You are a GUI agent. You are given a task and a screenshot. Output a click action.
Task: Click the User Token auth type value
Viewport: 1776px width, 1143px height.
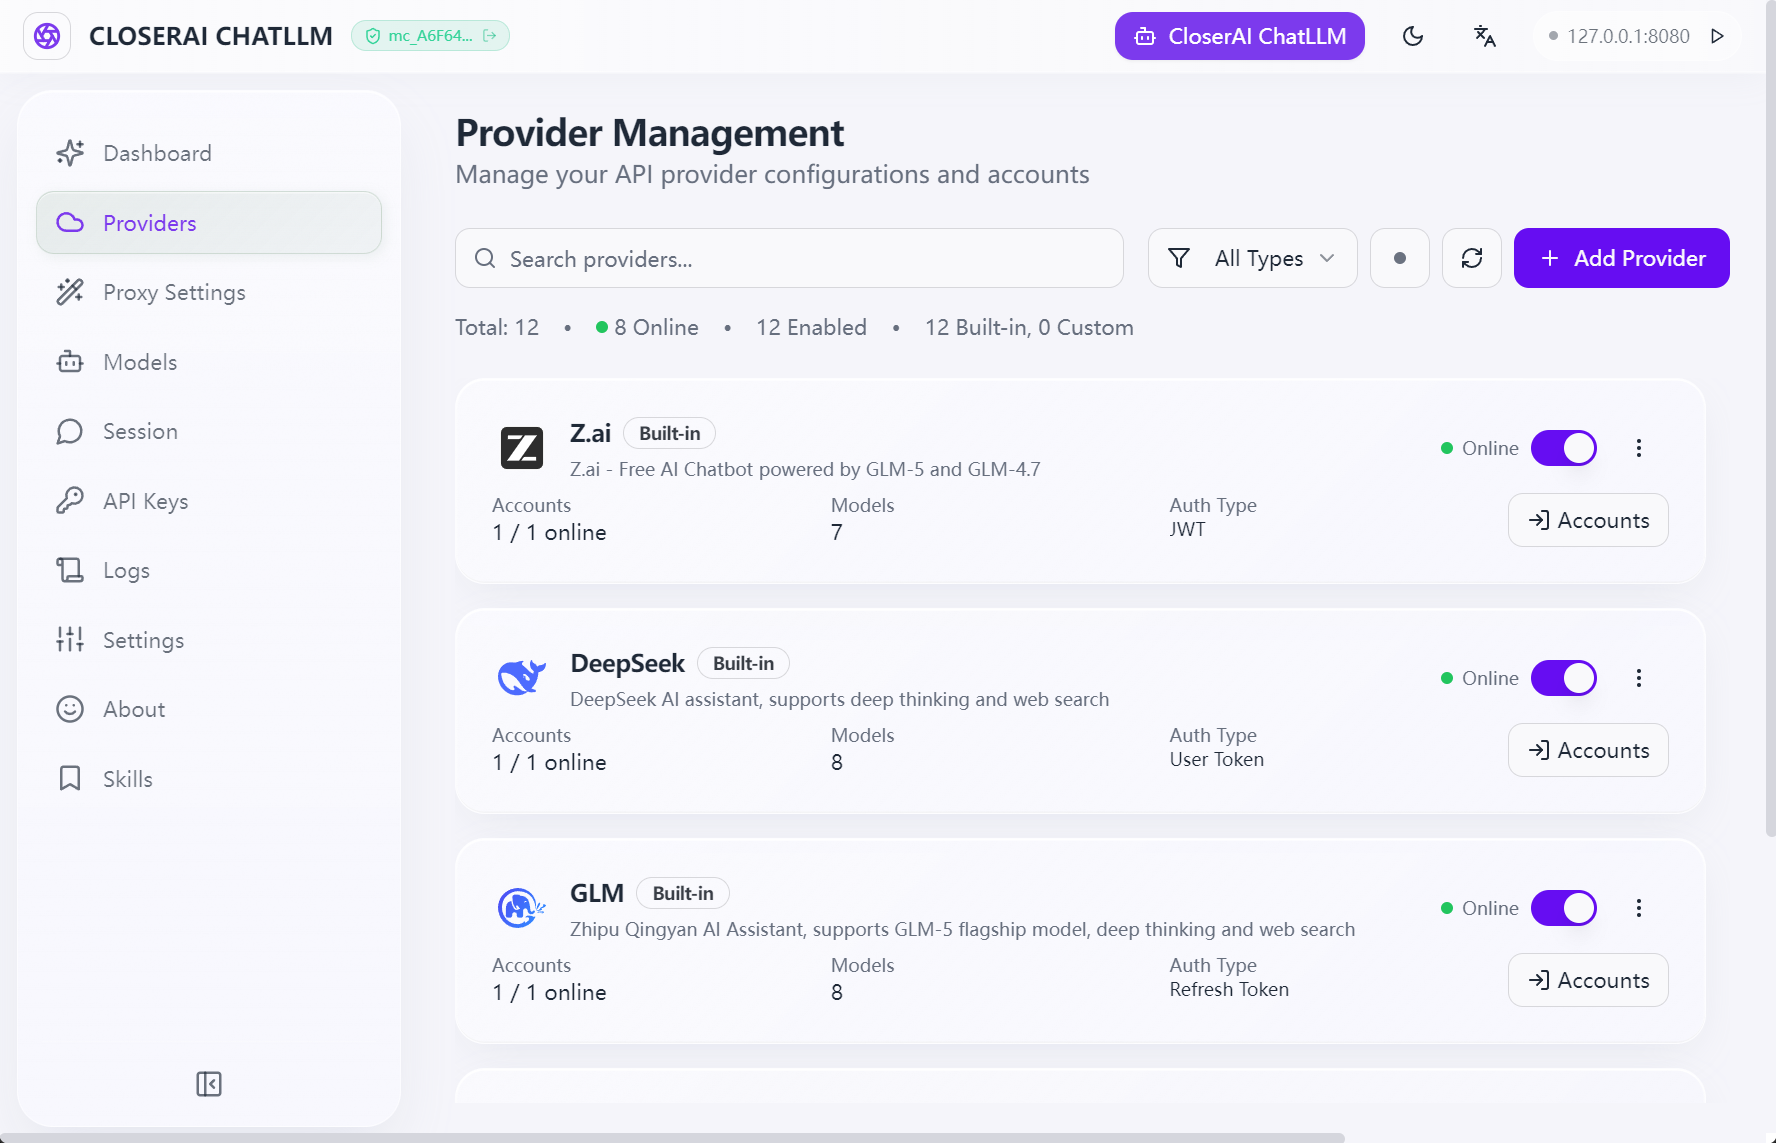(x=1217, y=759)
